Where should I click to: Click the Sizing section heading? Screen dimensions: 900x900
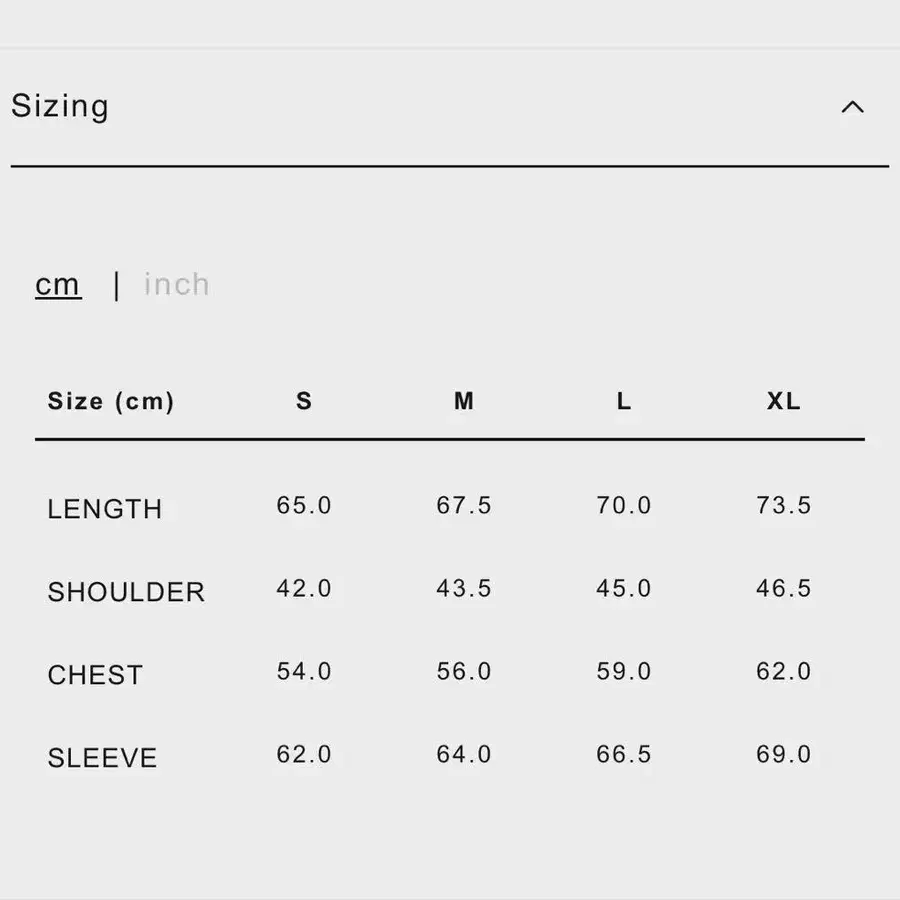pos(60,106)
